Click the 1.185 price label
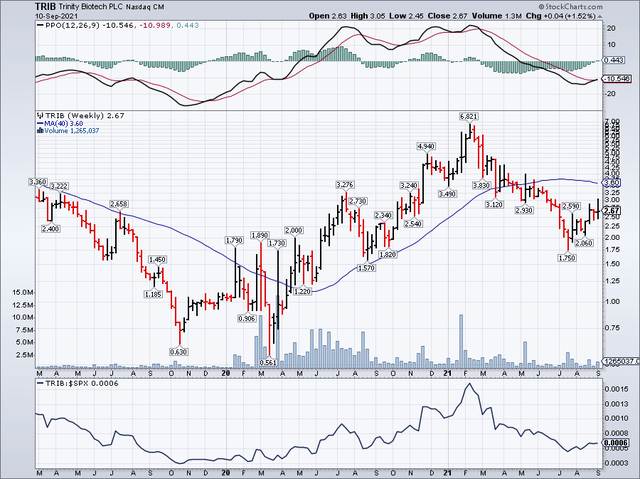Viewport: 640px width, 479px height. point(153,294)
